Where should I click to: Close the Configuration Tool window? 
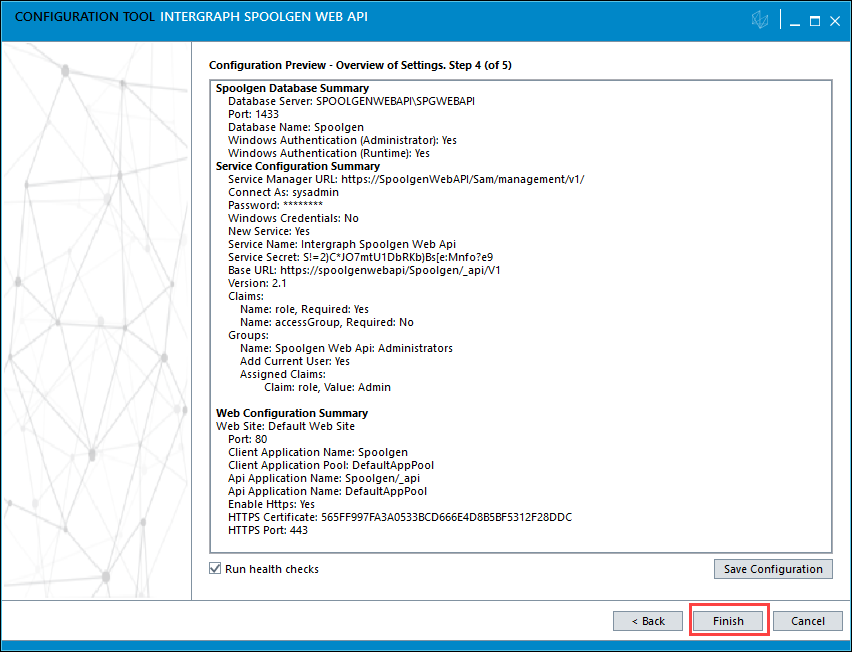836,21
